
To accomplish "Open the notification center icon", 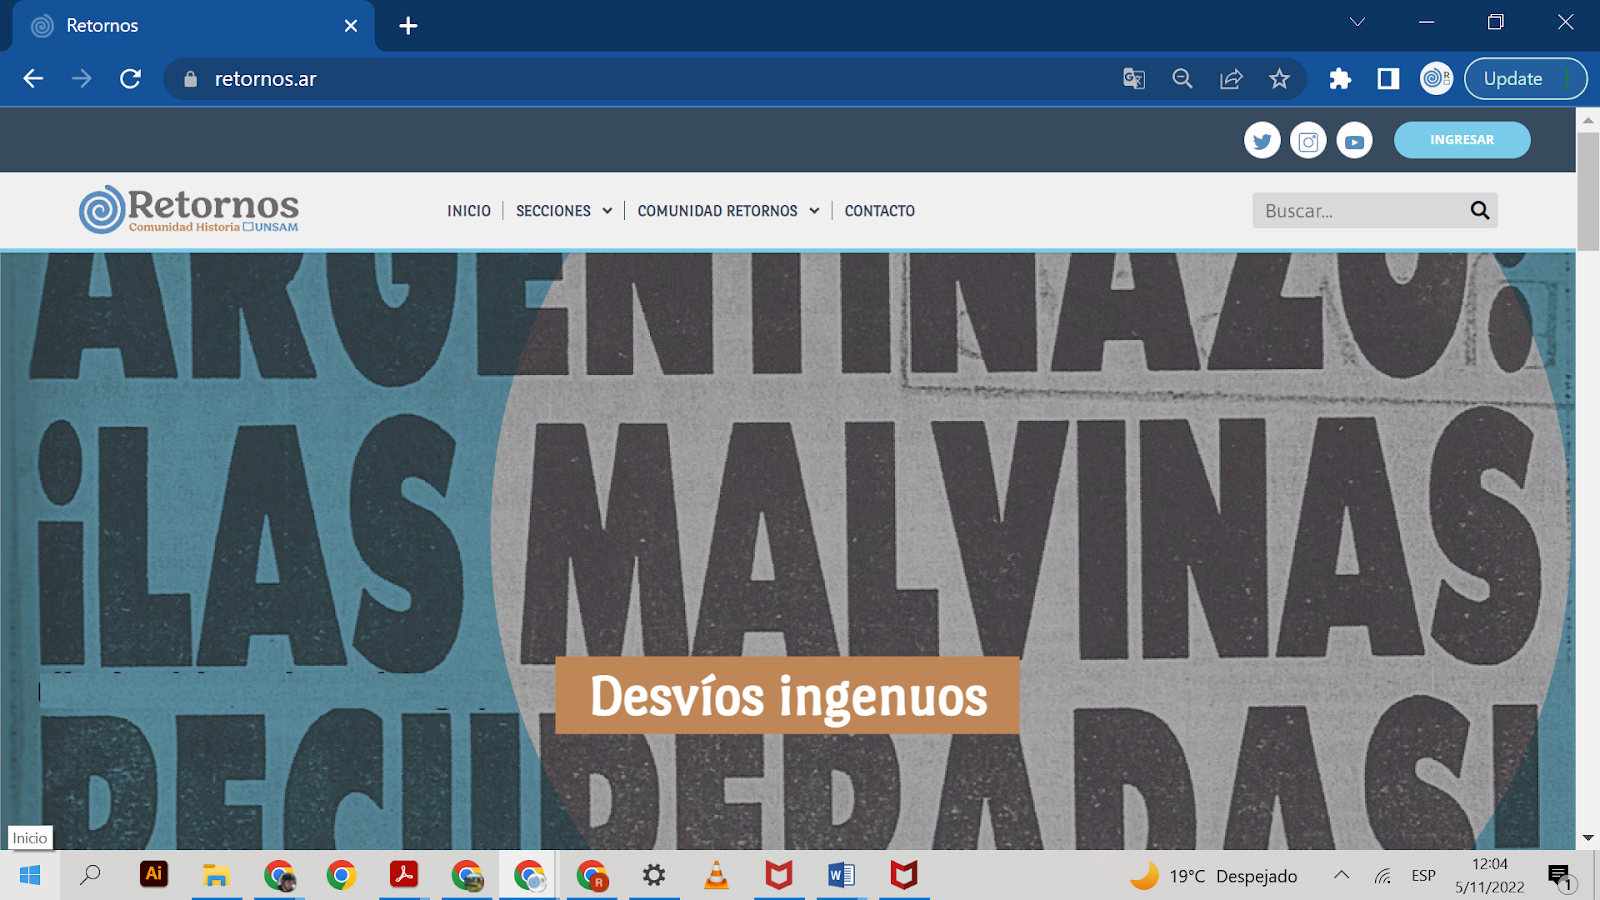I will 1560,877.
